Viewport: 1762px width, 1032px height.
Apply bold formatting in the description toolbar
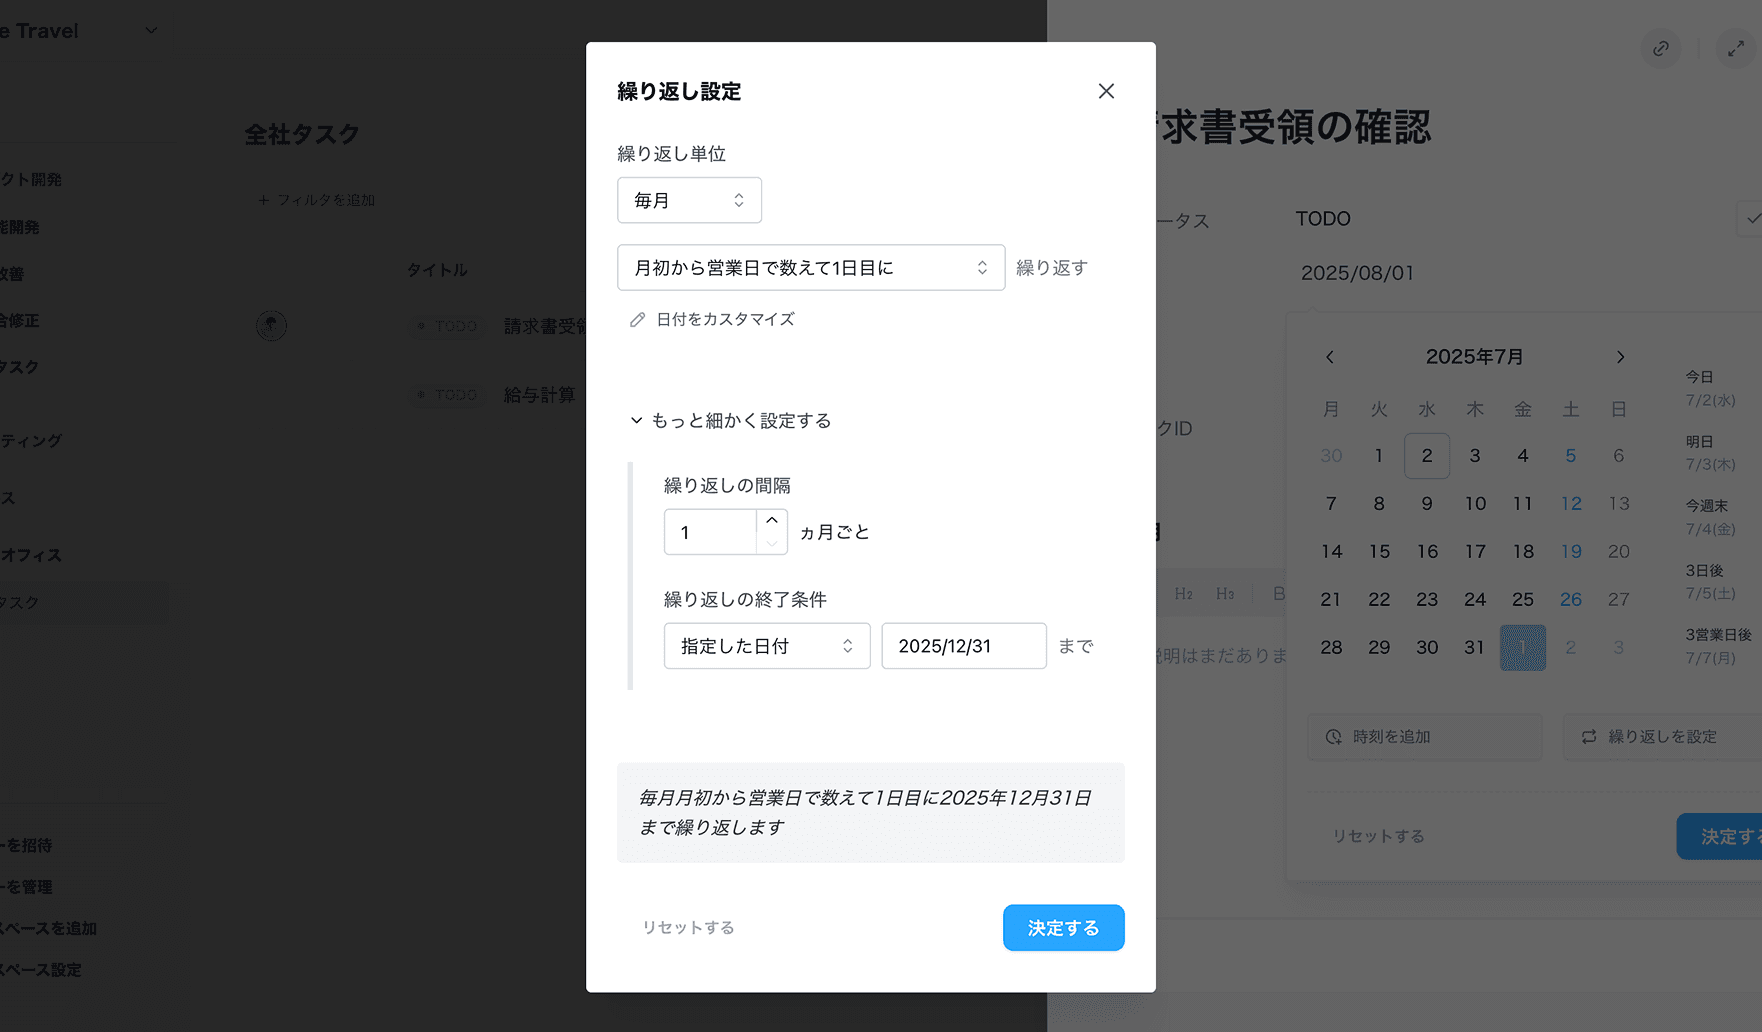[x=1281, y=593]
